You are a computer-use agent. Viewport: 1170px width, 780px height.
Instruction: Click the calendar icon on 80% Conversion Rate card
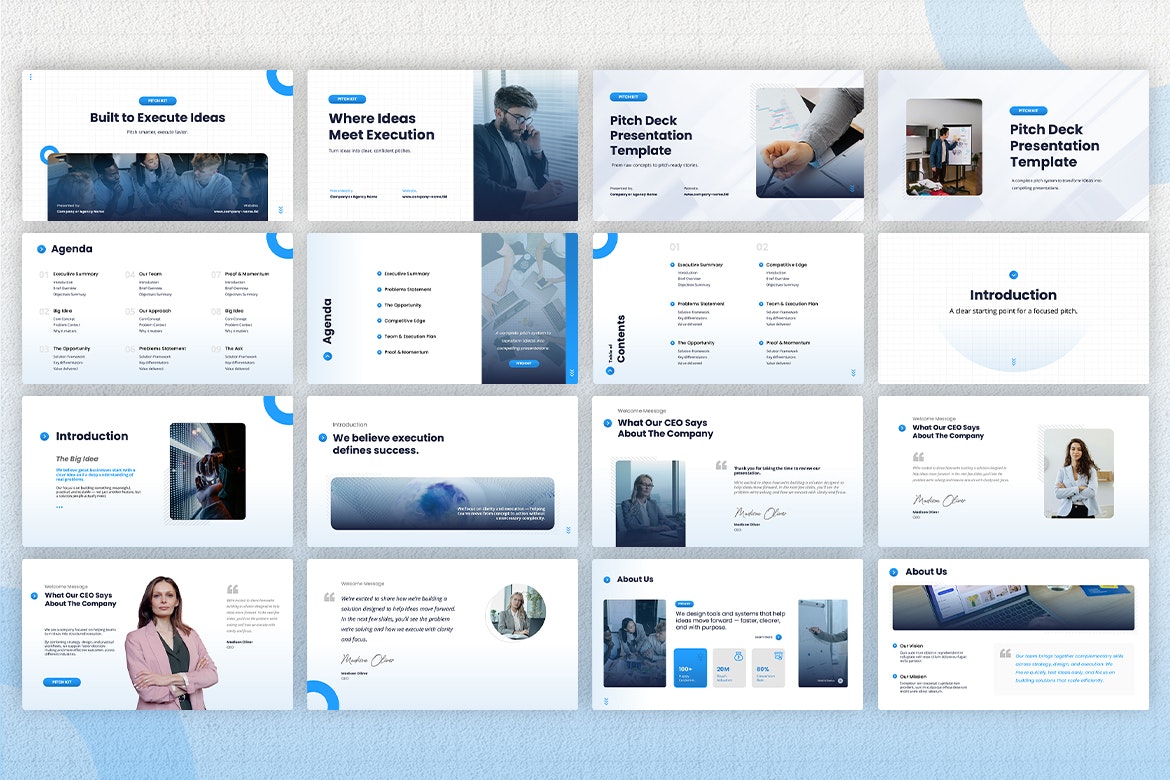coord(778,656)
